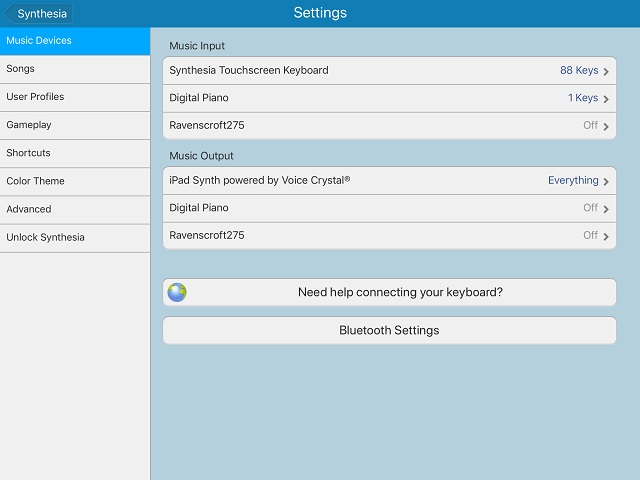Open the Shortcuts section
This screenshot has height=480, width=640.
coord(75,153)
